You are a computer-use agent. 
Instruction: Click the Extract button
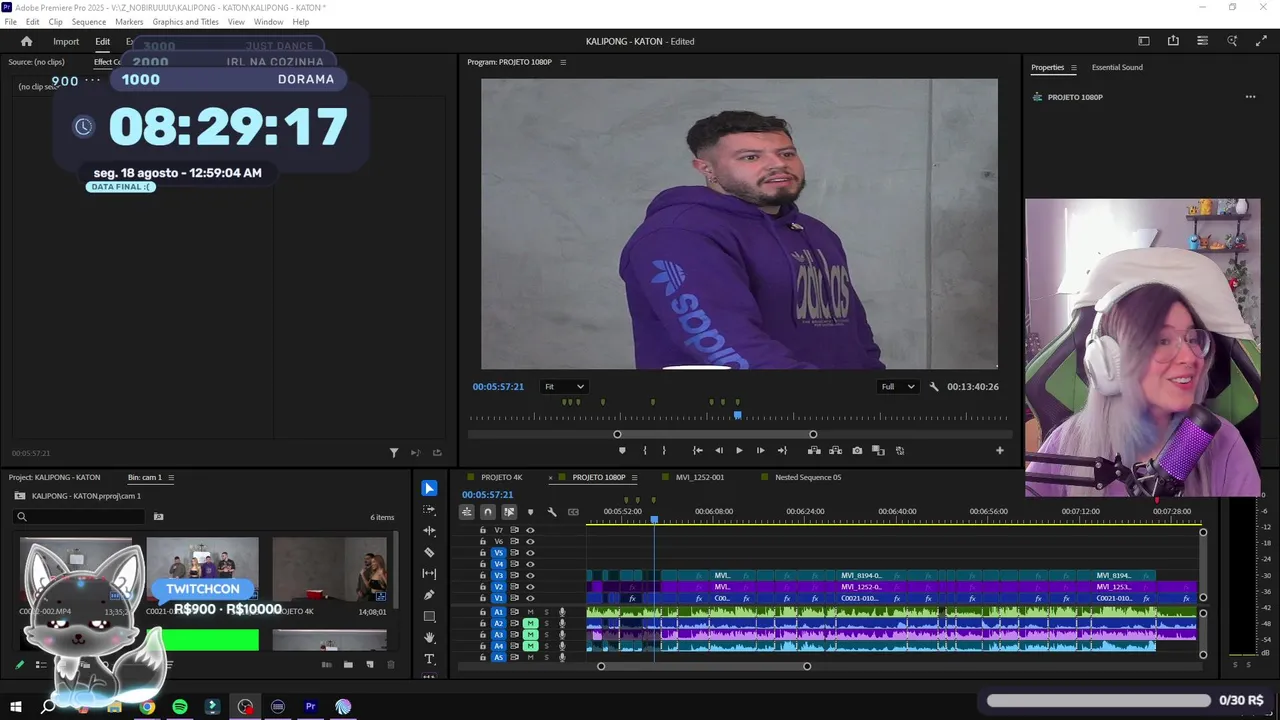[x=835, y=451]
